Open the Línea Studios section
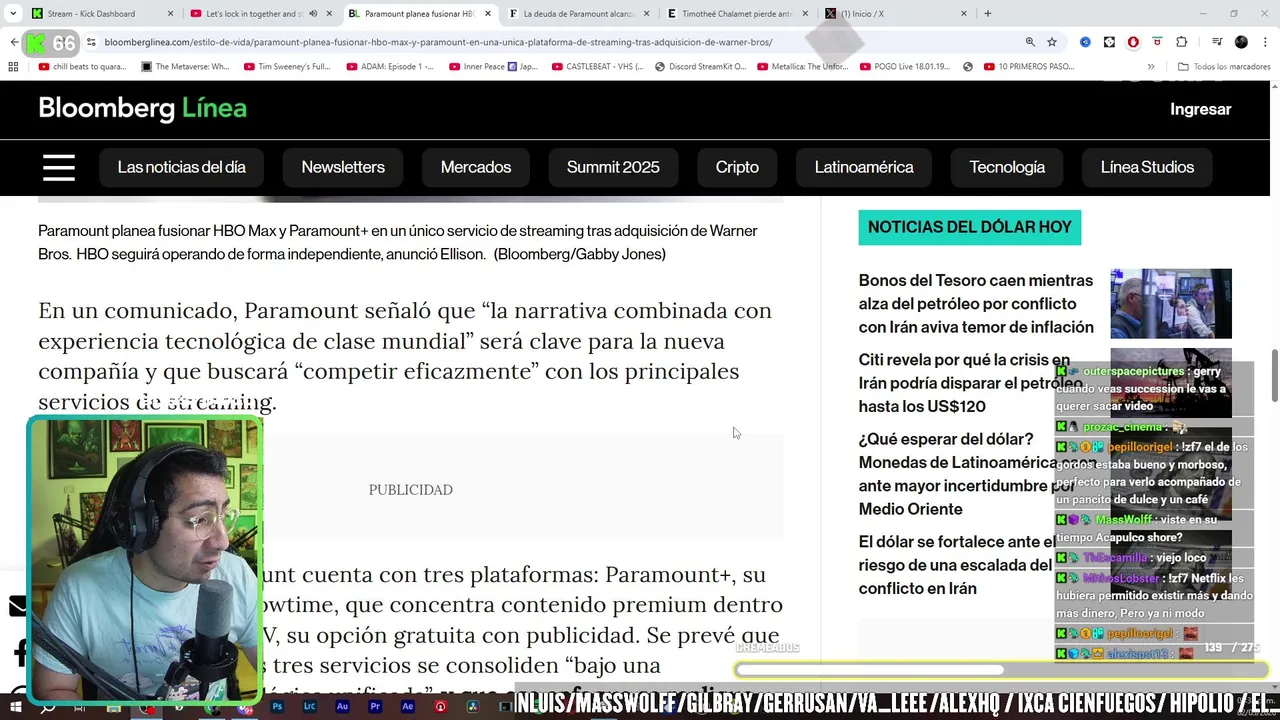Screen dimensions: 1280x720 (x=1147, y=167)
